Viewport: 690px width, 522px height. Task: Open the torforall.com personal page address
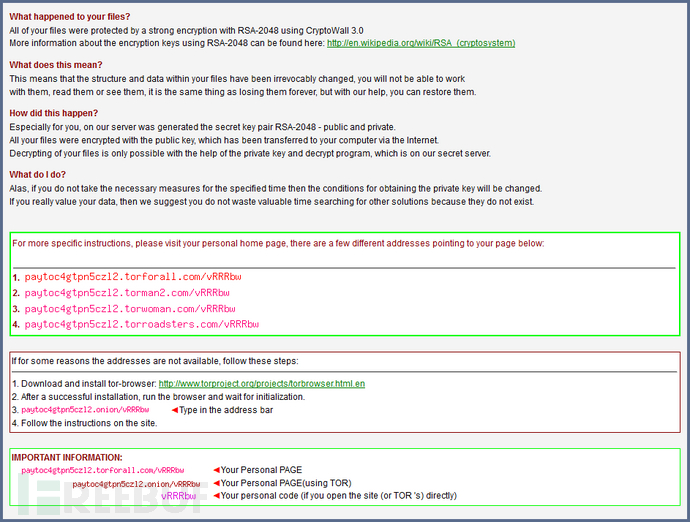tap(133, 277)
